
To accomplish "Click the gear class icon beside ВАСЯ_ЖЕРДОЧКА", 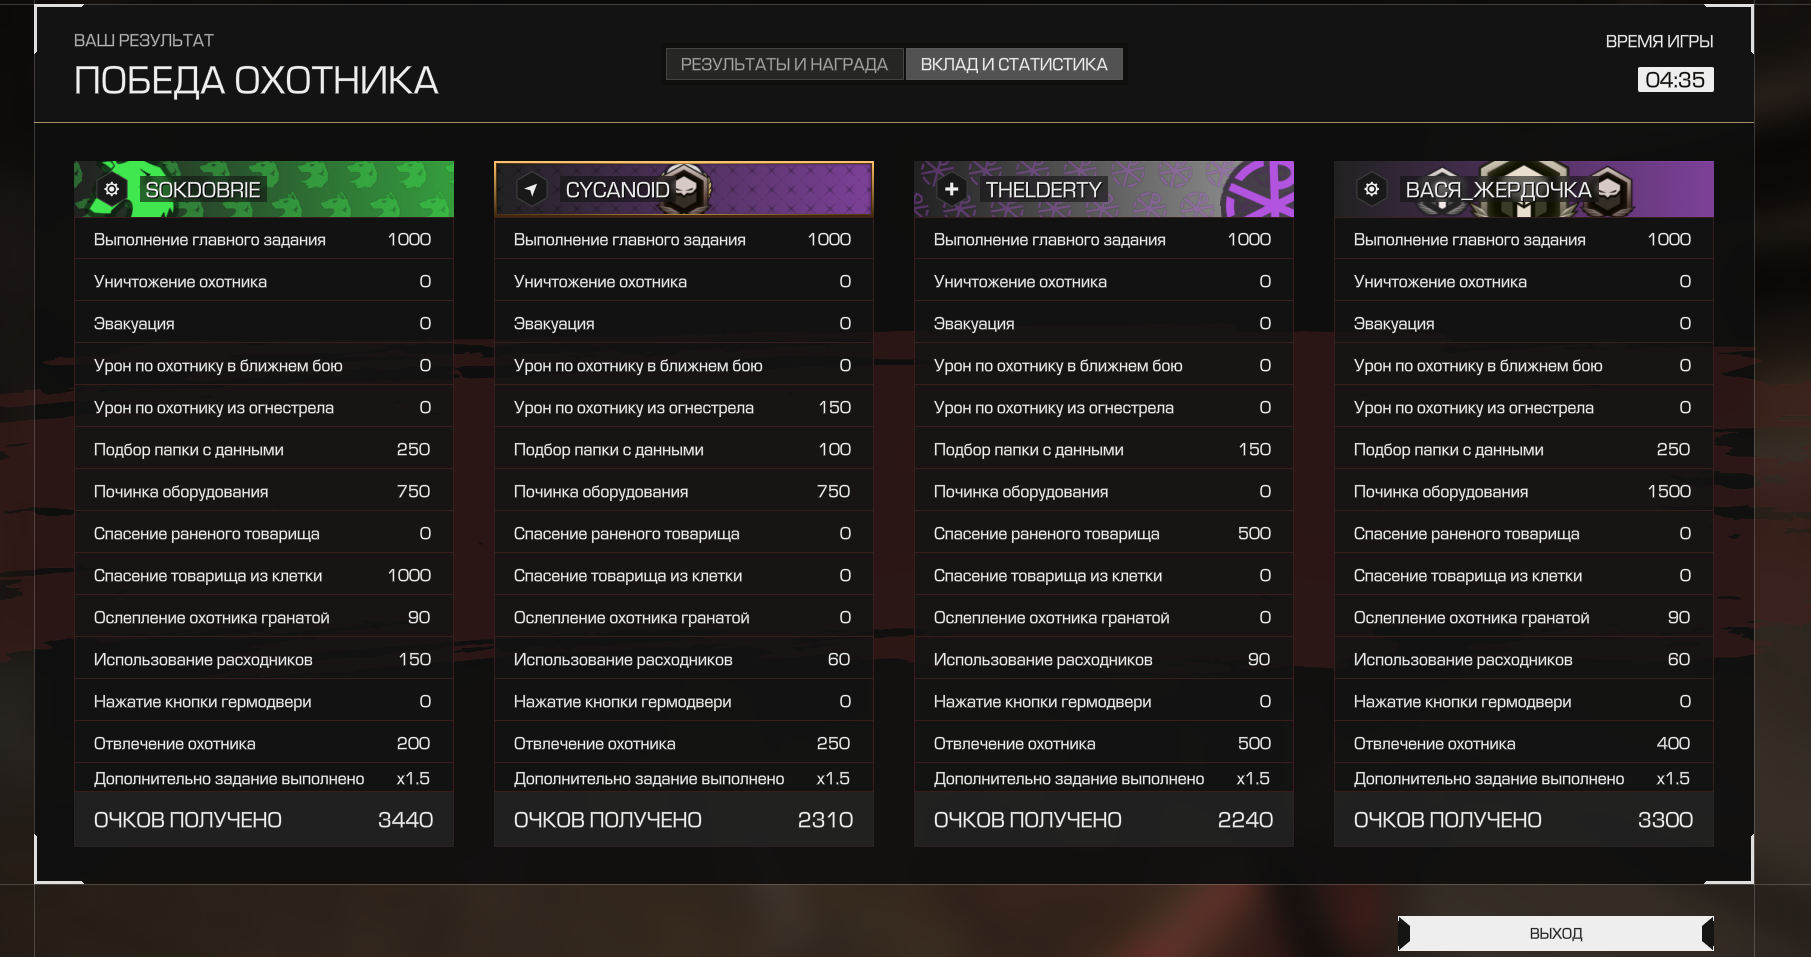I will click(1372, 189).
